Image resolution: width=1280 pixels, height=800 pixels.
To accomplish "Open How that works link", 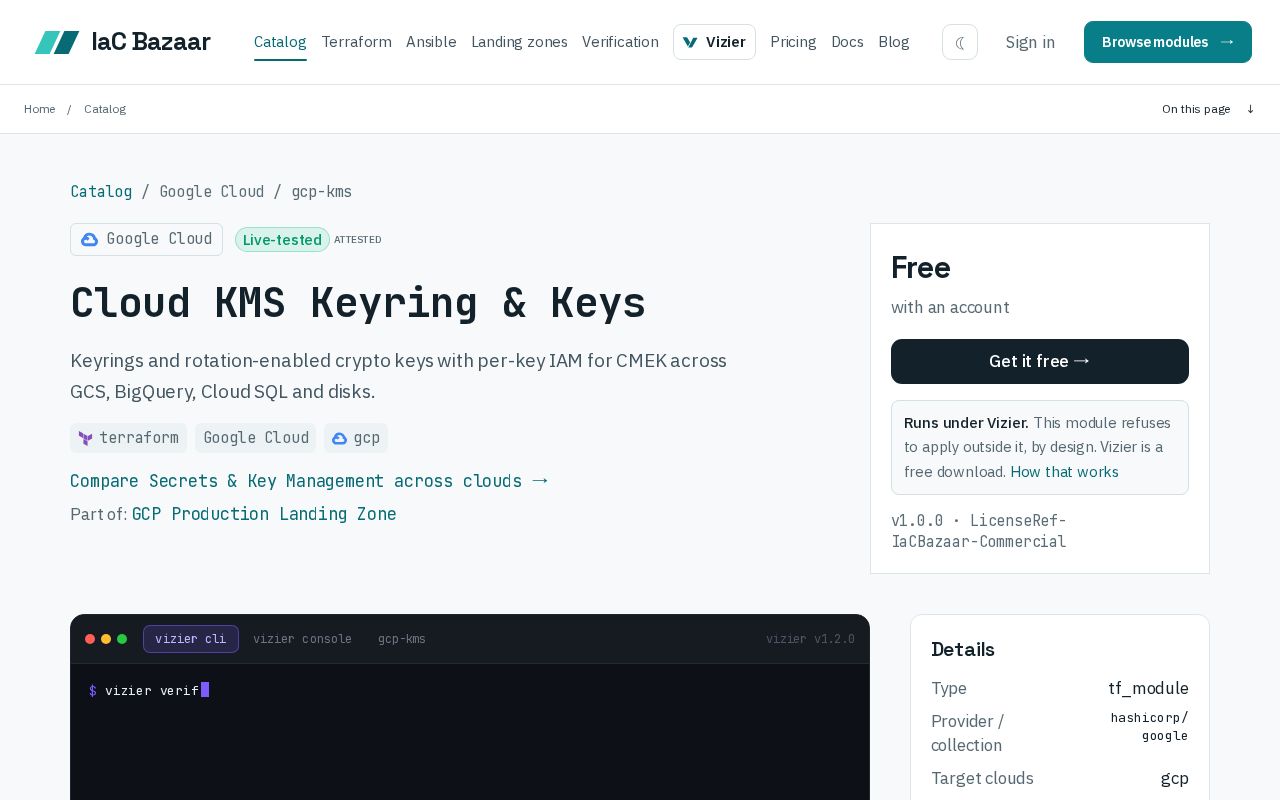I will click(x=1064, y=472).
